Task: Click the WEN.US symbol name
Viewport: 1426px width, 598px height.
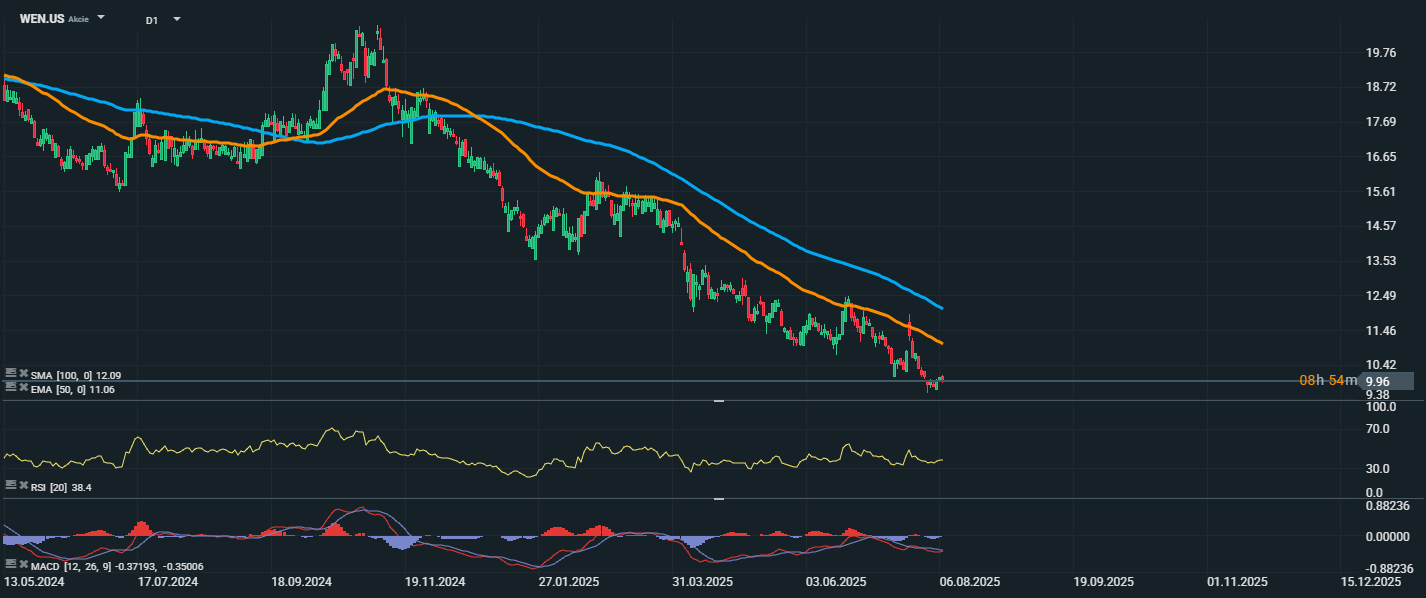Action: point(42,19)
